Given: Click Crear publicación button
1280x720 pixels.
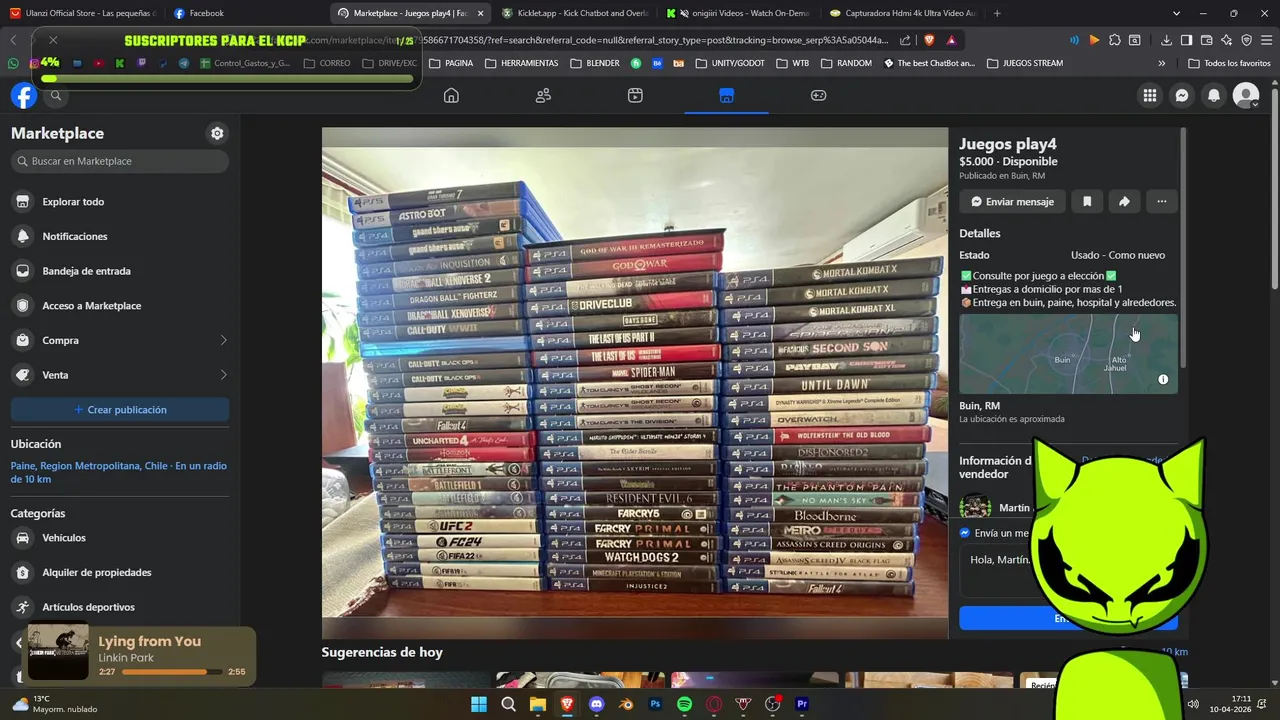Looking at the screenshot, I should tap(120, 410).
